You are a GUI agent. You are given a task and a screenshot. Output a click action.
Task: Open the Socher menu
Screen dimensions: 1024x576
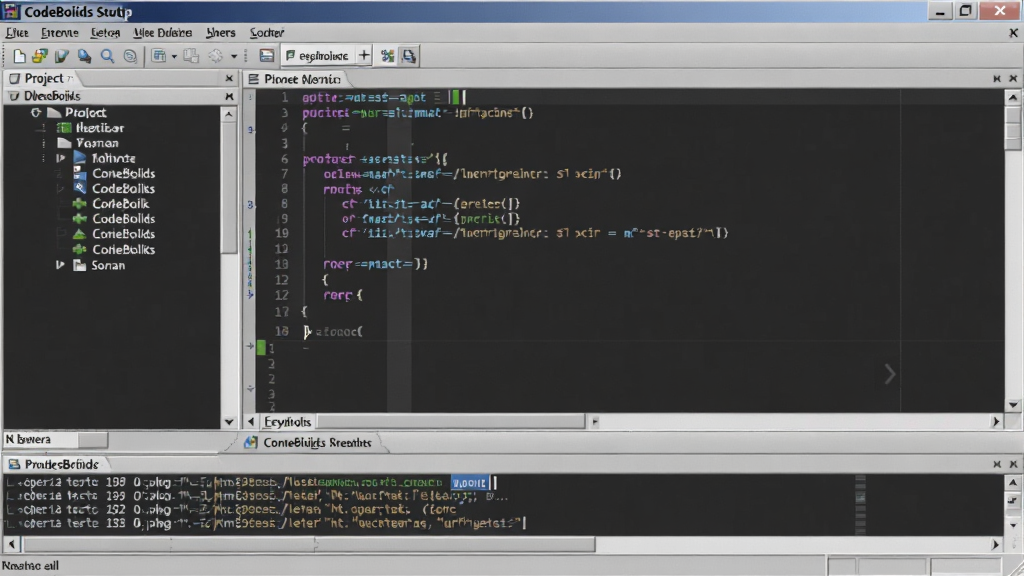coord(266,33)
